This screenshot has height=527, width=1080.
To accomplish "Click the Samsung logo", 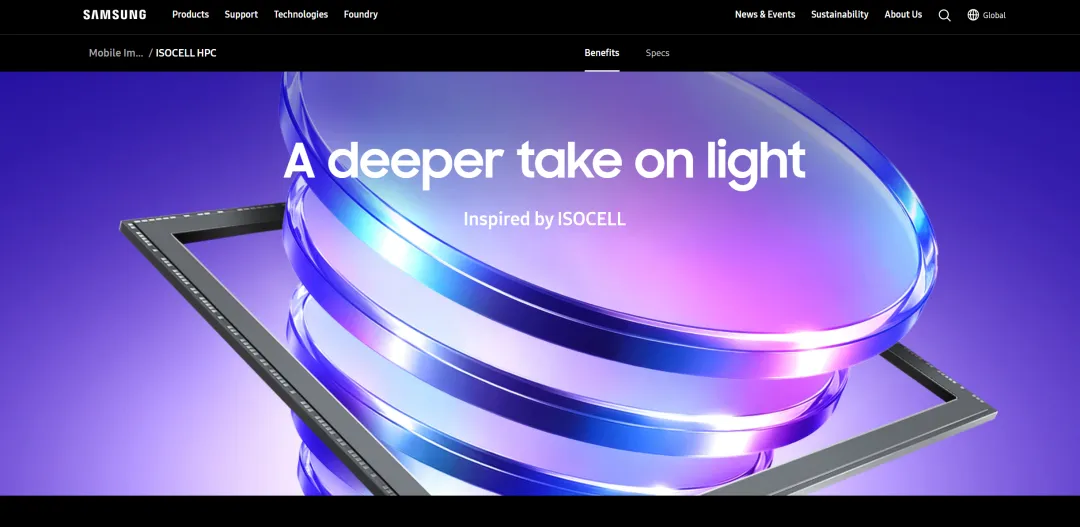I will click(114, 14).
